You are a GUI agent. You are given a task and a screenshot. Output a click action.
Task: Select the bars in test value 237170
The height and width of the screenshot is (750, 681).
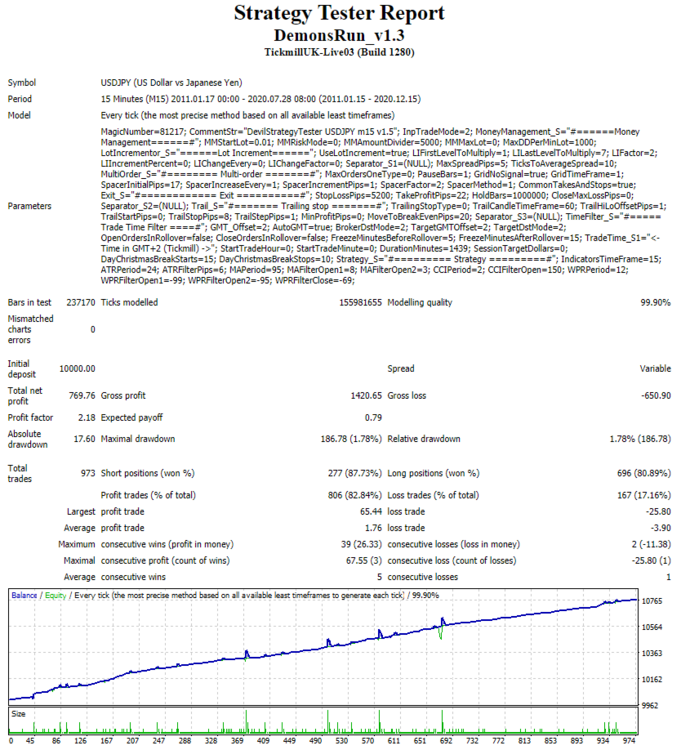81,302
